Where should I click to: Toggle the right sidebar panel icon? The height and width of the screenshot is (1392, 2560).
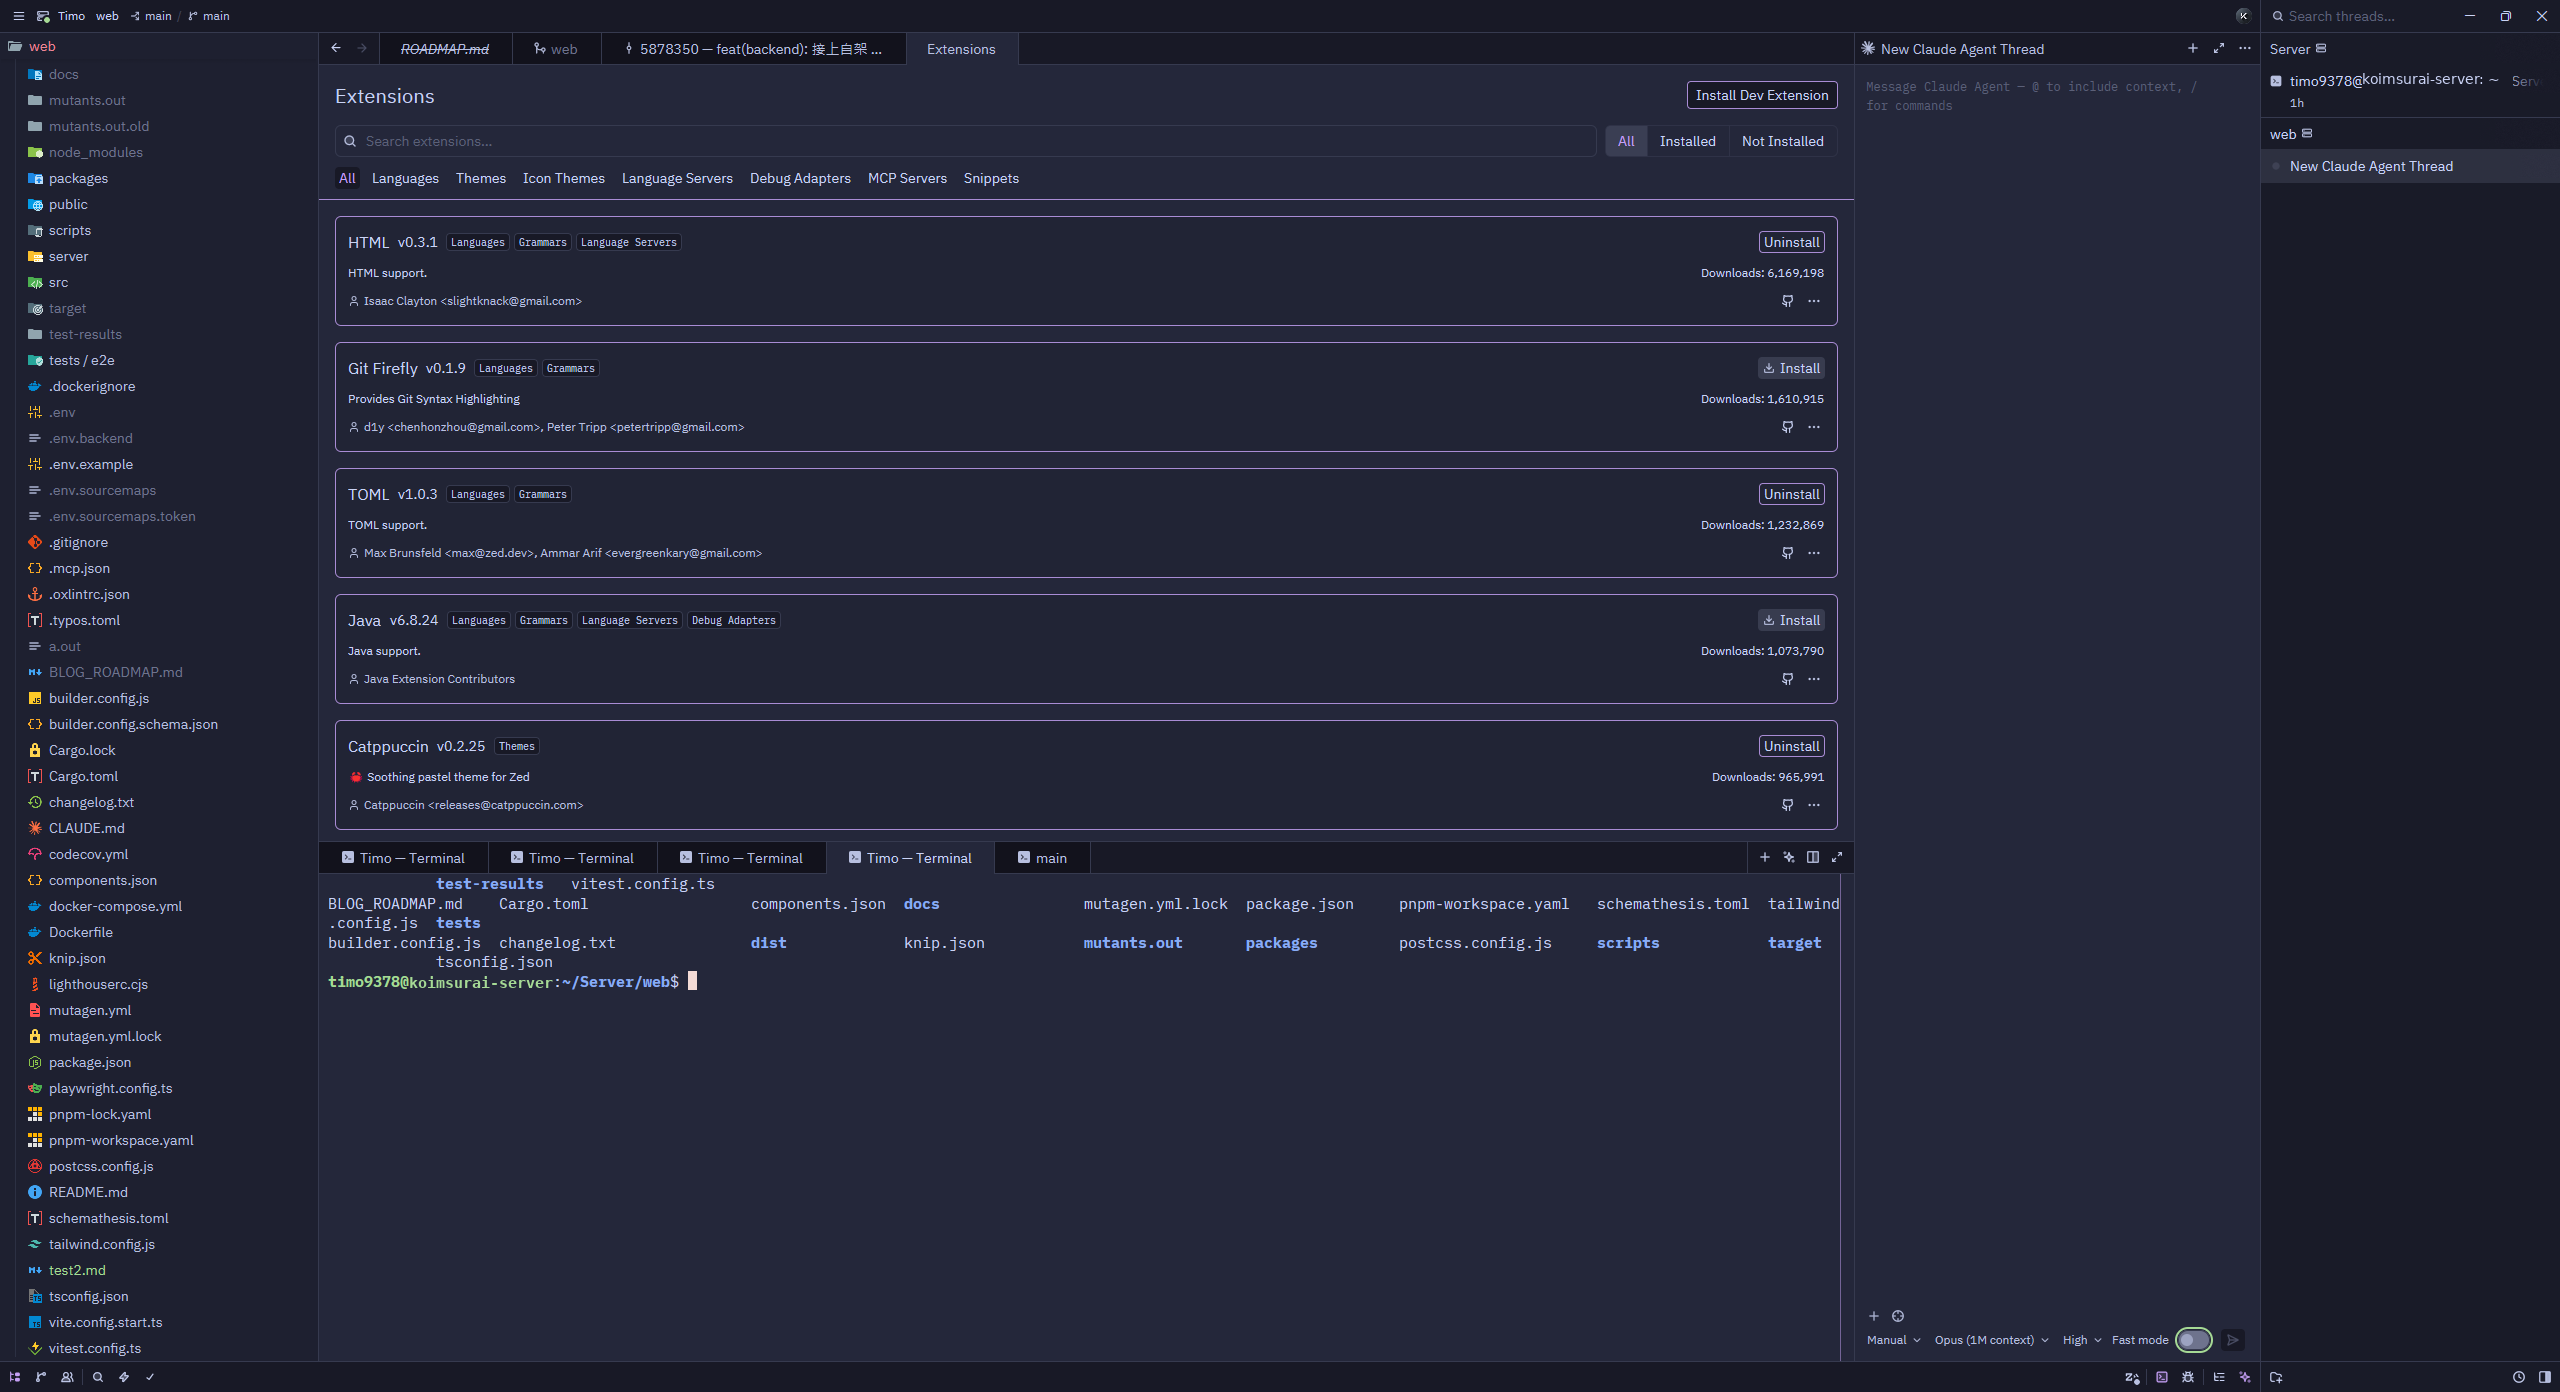[x=2545, y=1377]
